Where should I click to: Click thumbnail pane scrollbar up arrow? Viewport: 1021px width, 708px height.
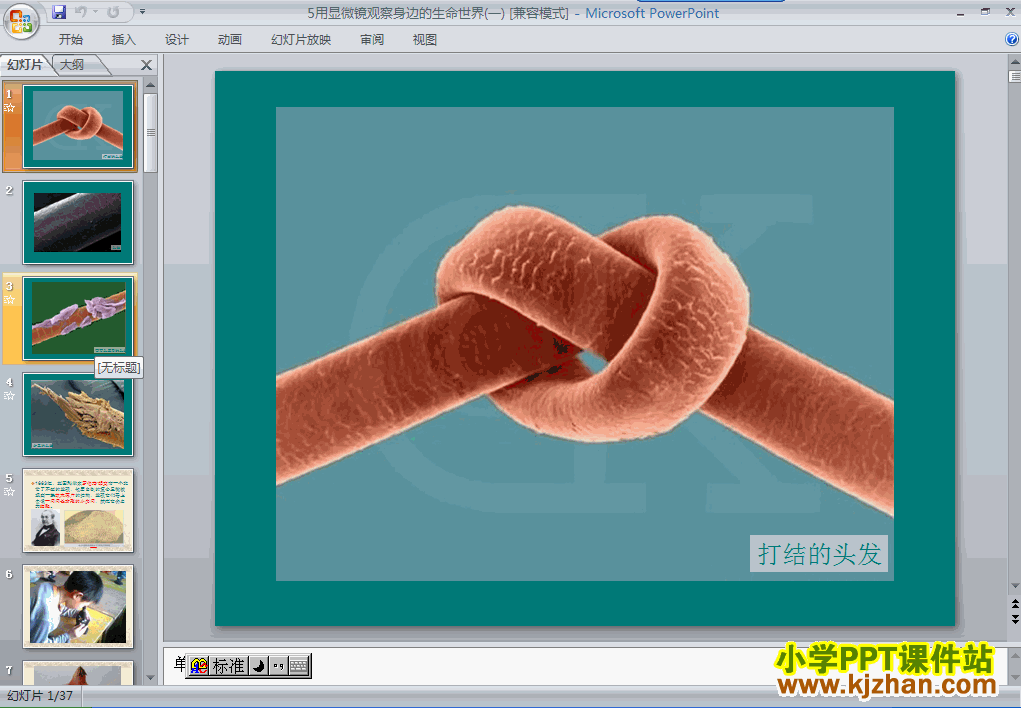[x=150, y=85]
